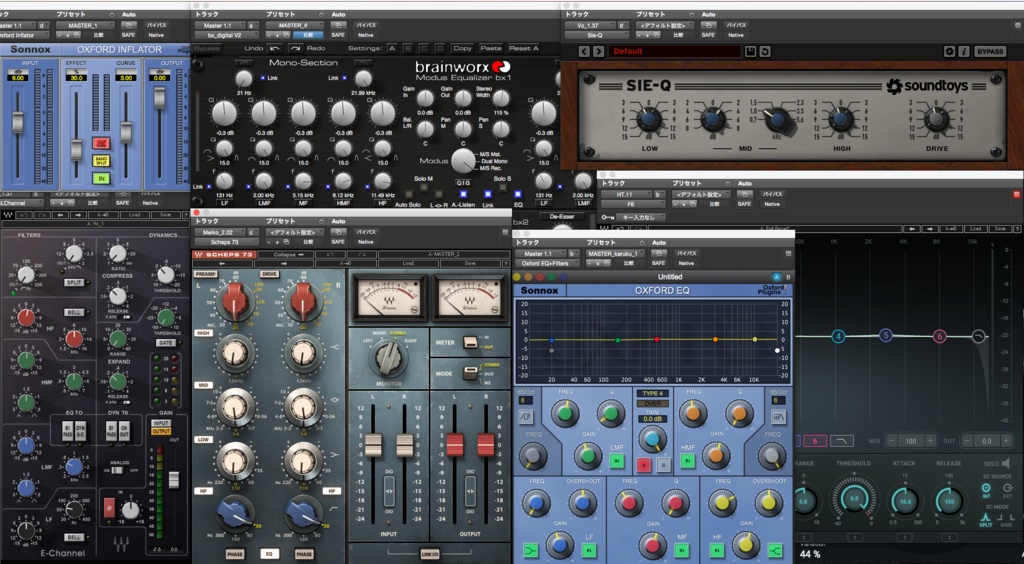Open plugin selector Scheps 73 dropdown
1024x564 pixels.
[226, 242]
